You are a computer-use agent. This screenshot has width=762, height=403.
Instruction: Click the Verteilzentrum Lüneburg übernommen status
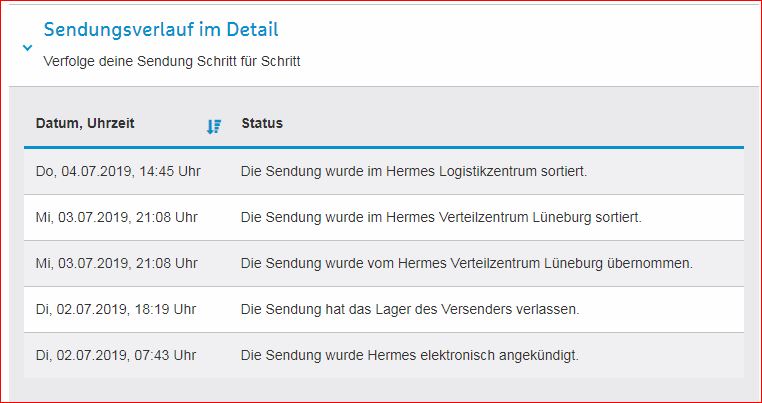467,263
